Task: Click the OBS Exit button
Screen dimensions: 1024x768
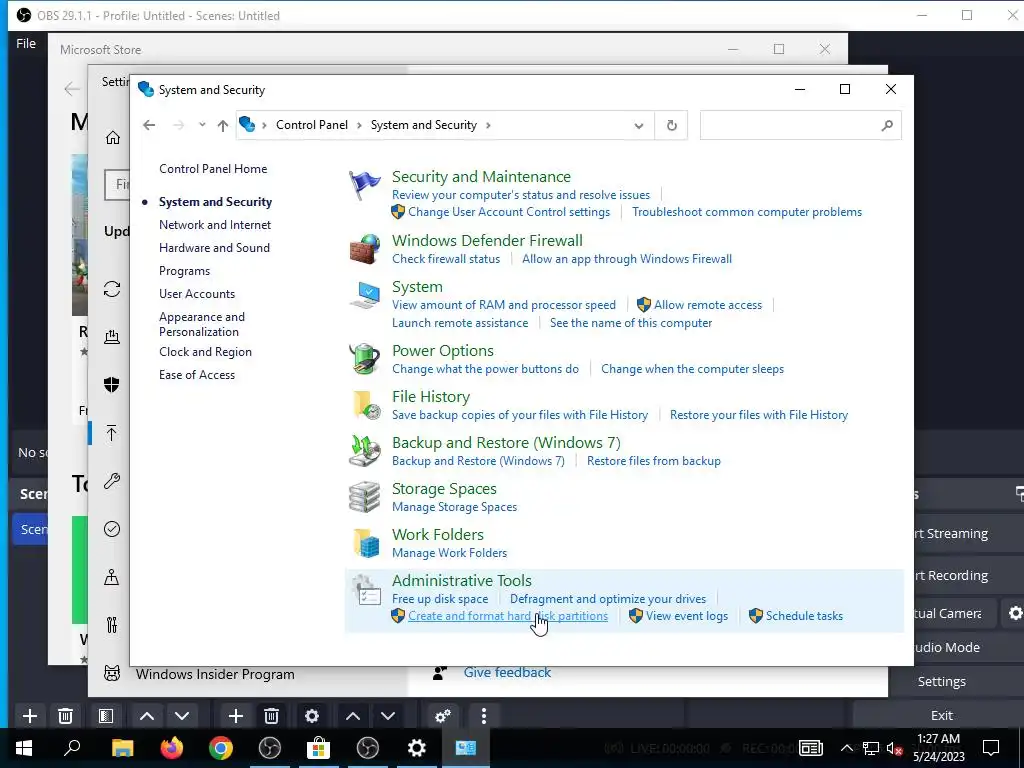Action: click(941, 715)
